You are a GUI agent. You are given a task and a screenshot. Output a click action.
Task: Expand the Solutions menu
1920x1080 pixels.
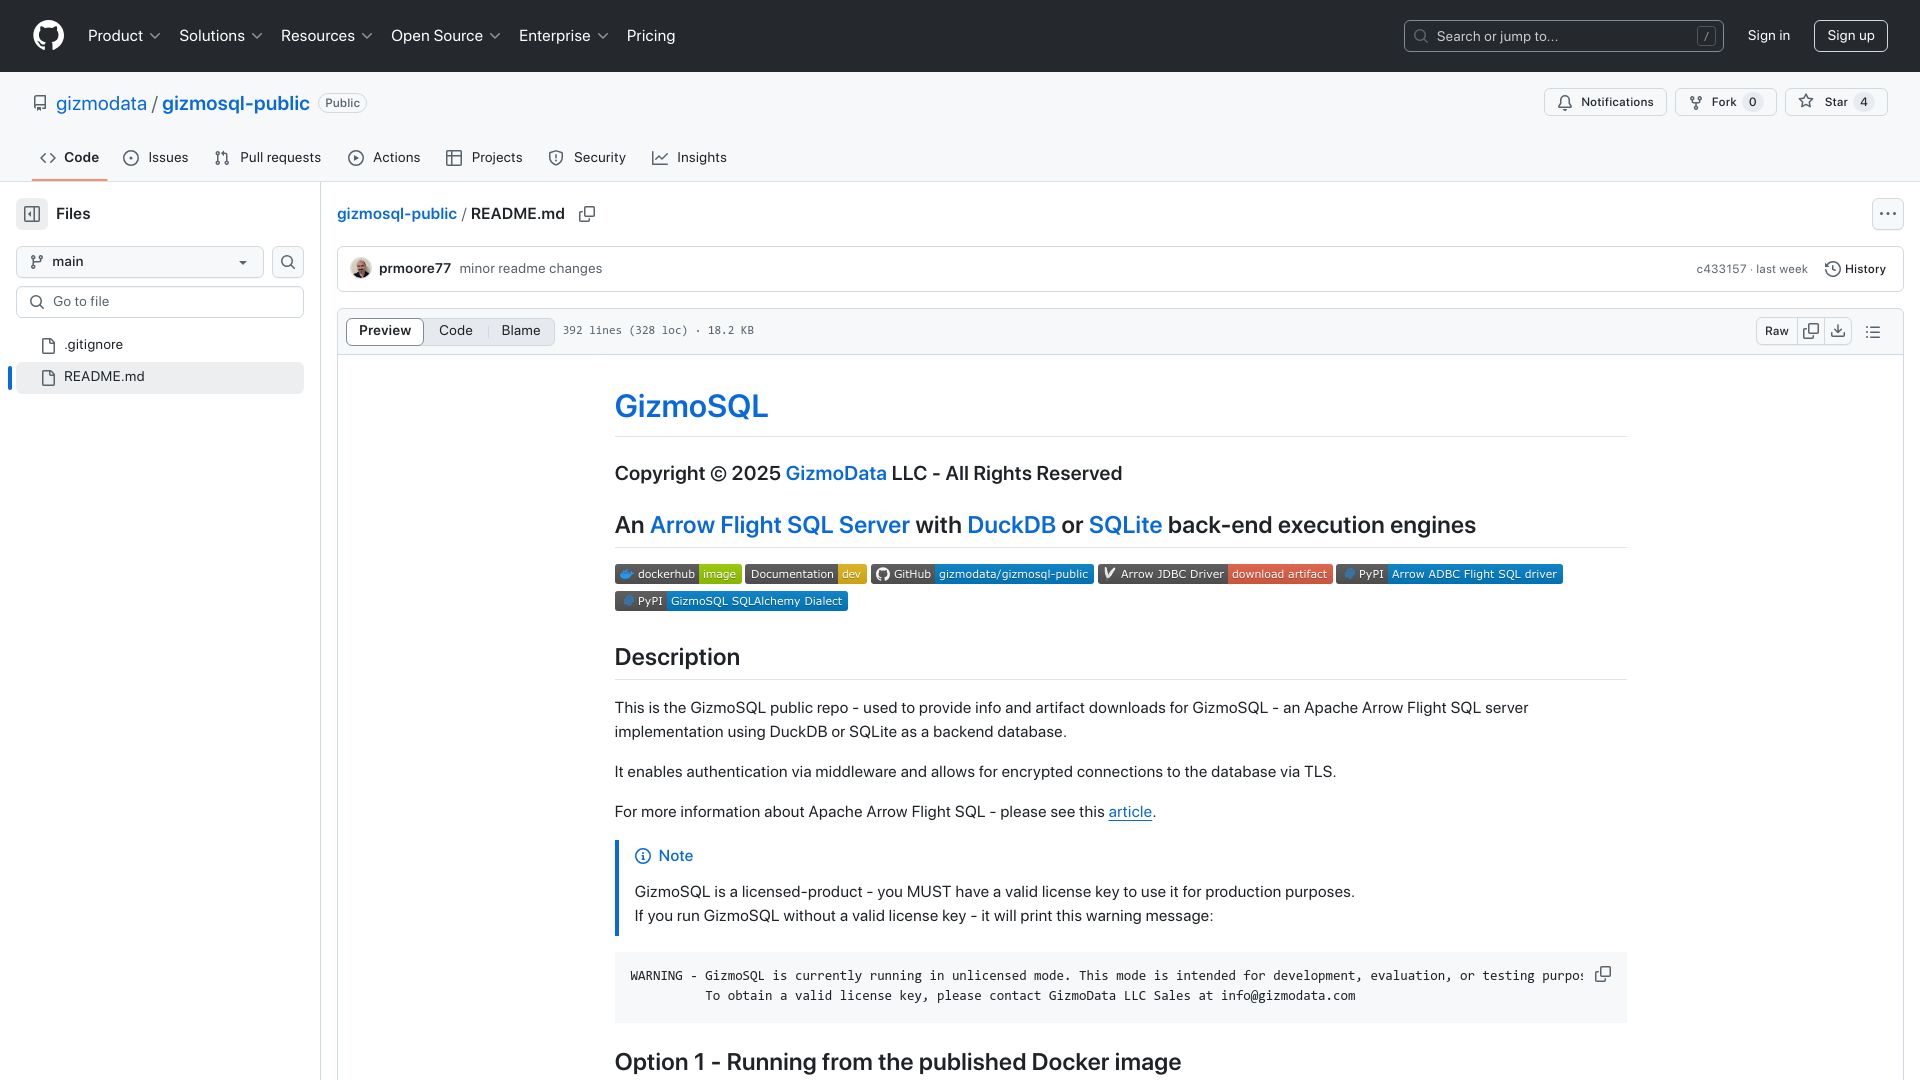click(x=220, y=36)
